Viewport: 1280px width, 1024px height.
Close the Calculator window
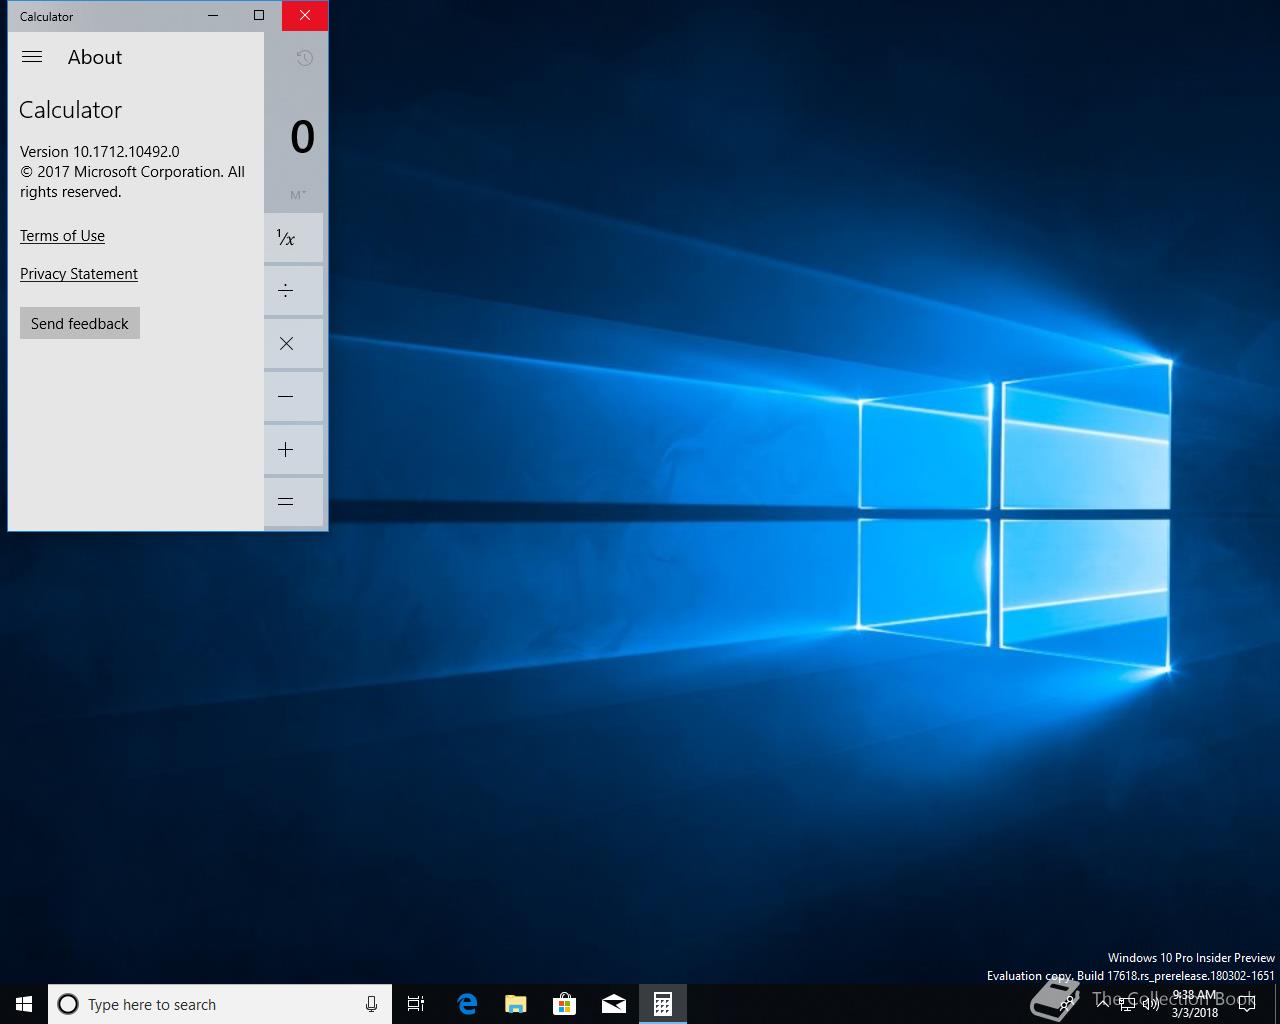point(305,15)
